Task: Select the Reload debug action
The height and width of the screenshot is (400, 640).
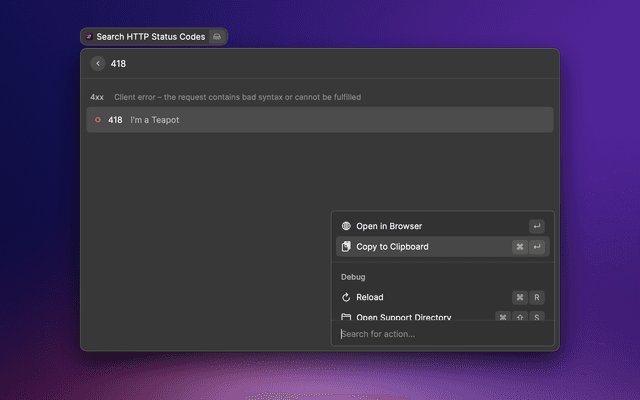Action: [370, 297]
